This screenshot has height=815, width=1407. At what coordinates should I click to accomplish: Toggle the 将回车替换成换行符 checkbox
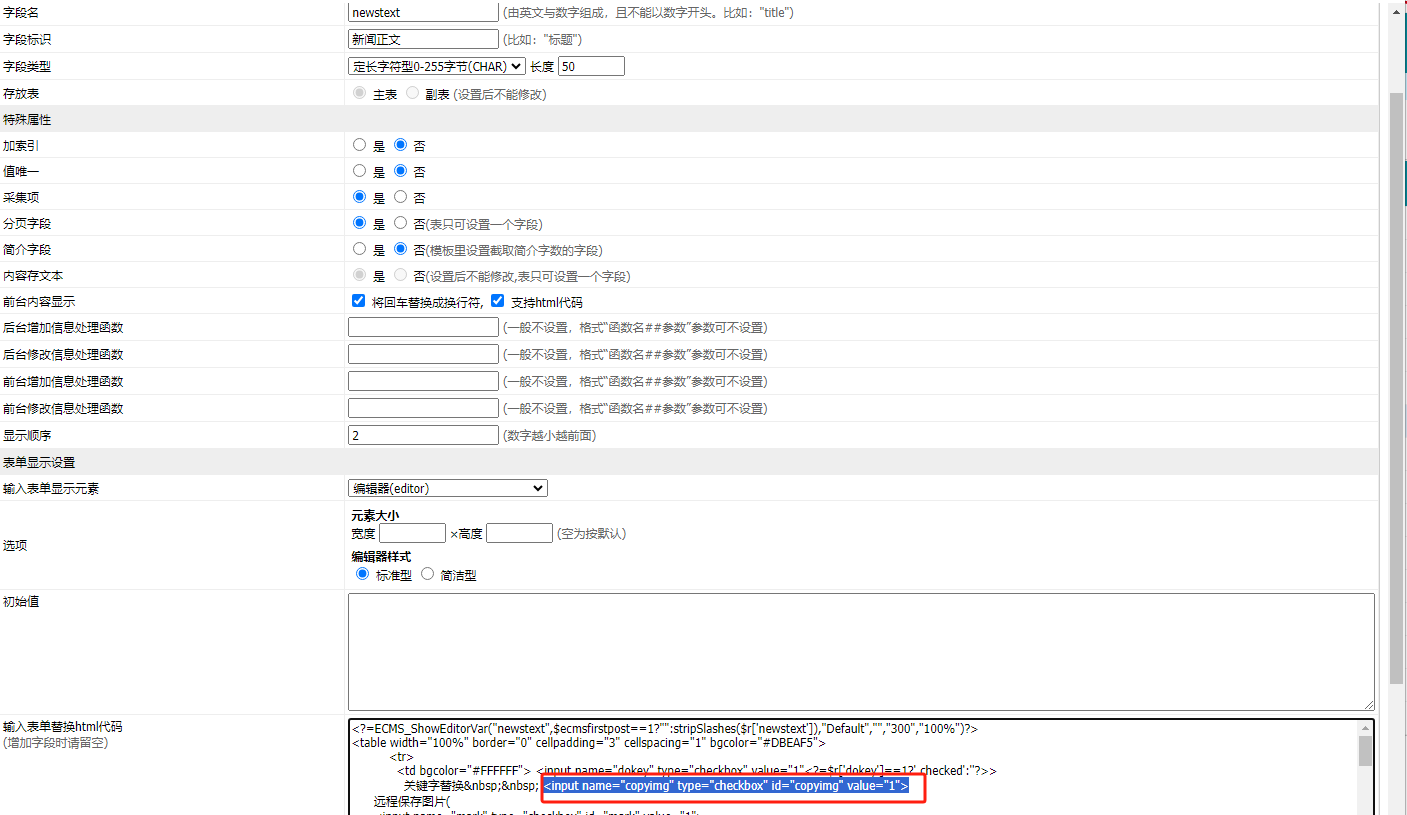tap(359, 301)
